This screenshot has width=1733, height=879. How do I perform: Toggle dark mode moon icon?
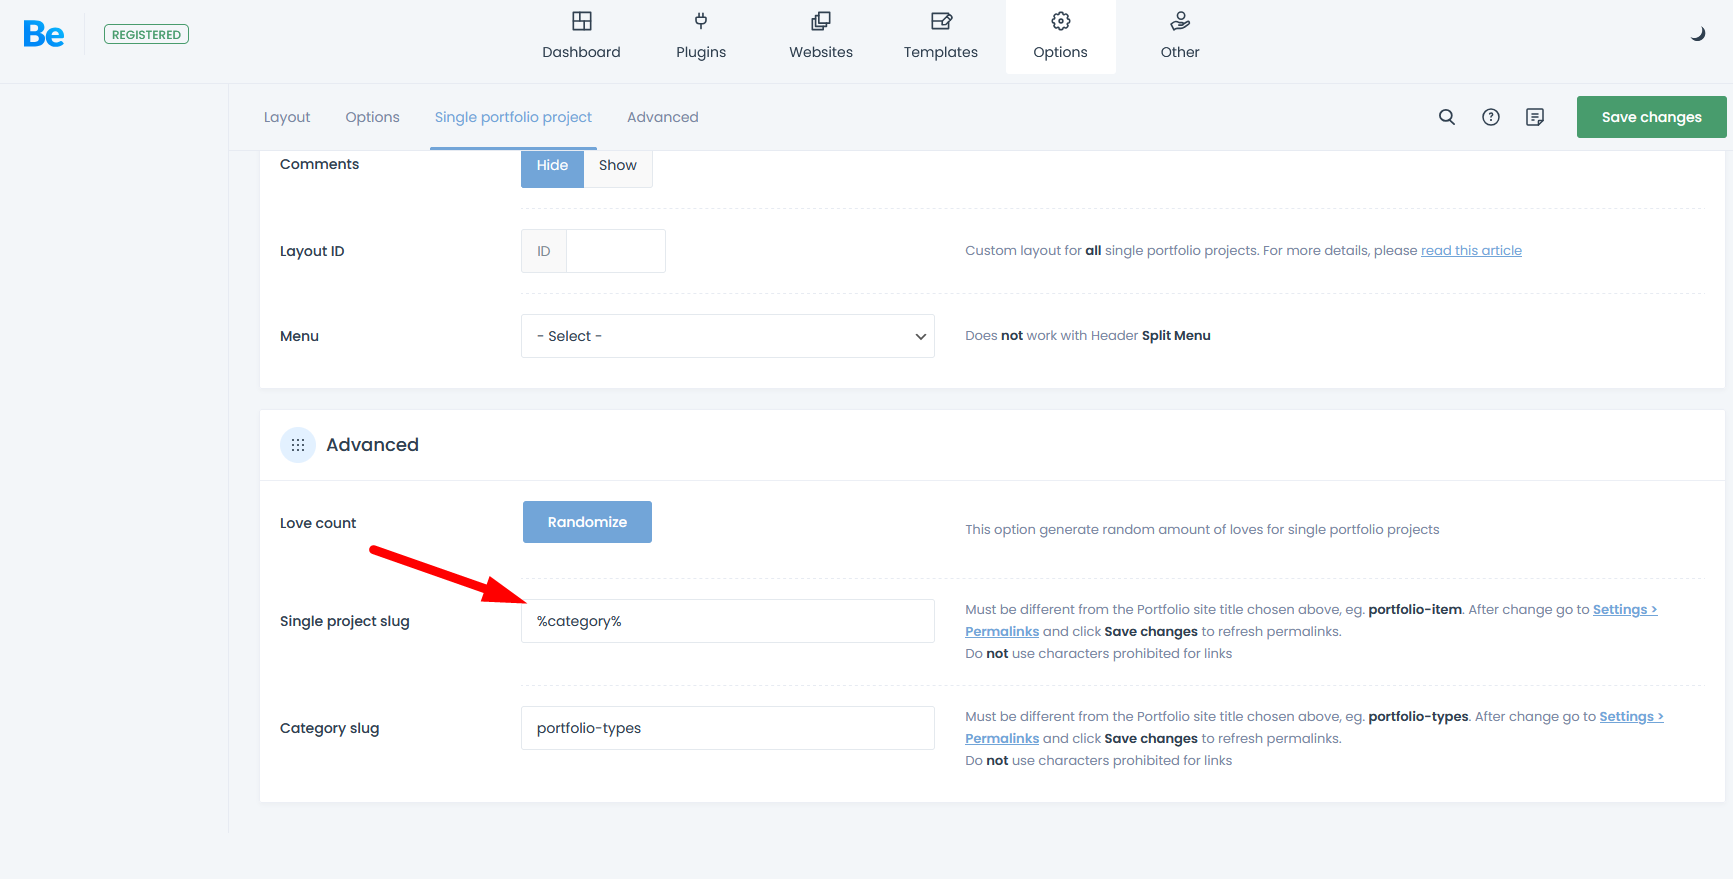point(1697,34)
